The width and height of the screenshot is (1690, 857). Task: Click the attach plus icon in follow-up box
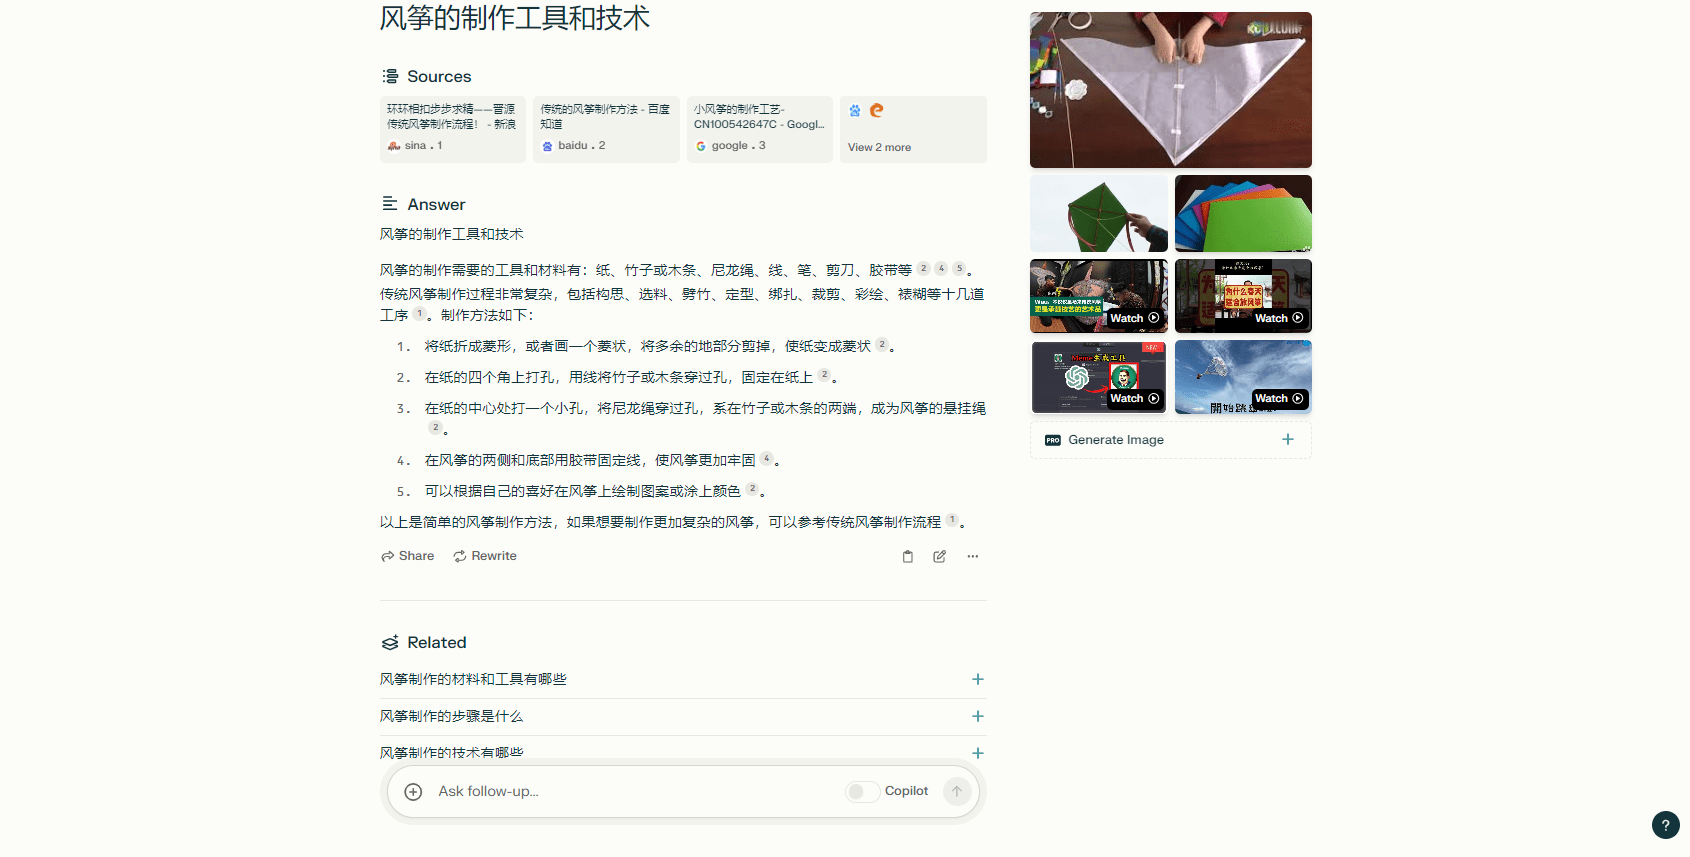tap(413, 792)
